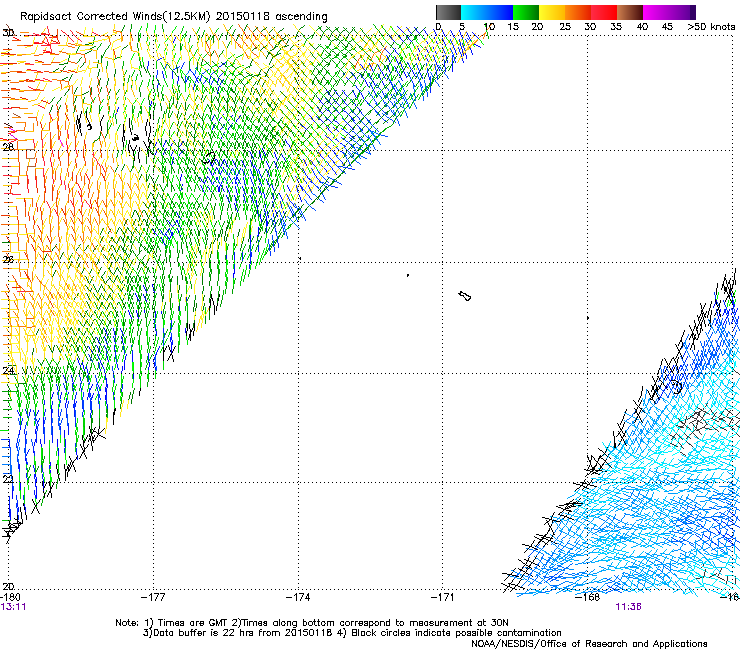Click the yellow 20-25 knots legend swatch
Image resolution: width=740 pixels, height=650 pixels.
552,12
